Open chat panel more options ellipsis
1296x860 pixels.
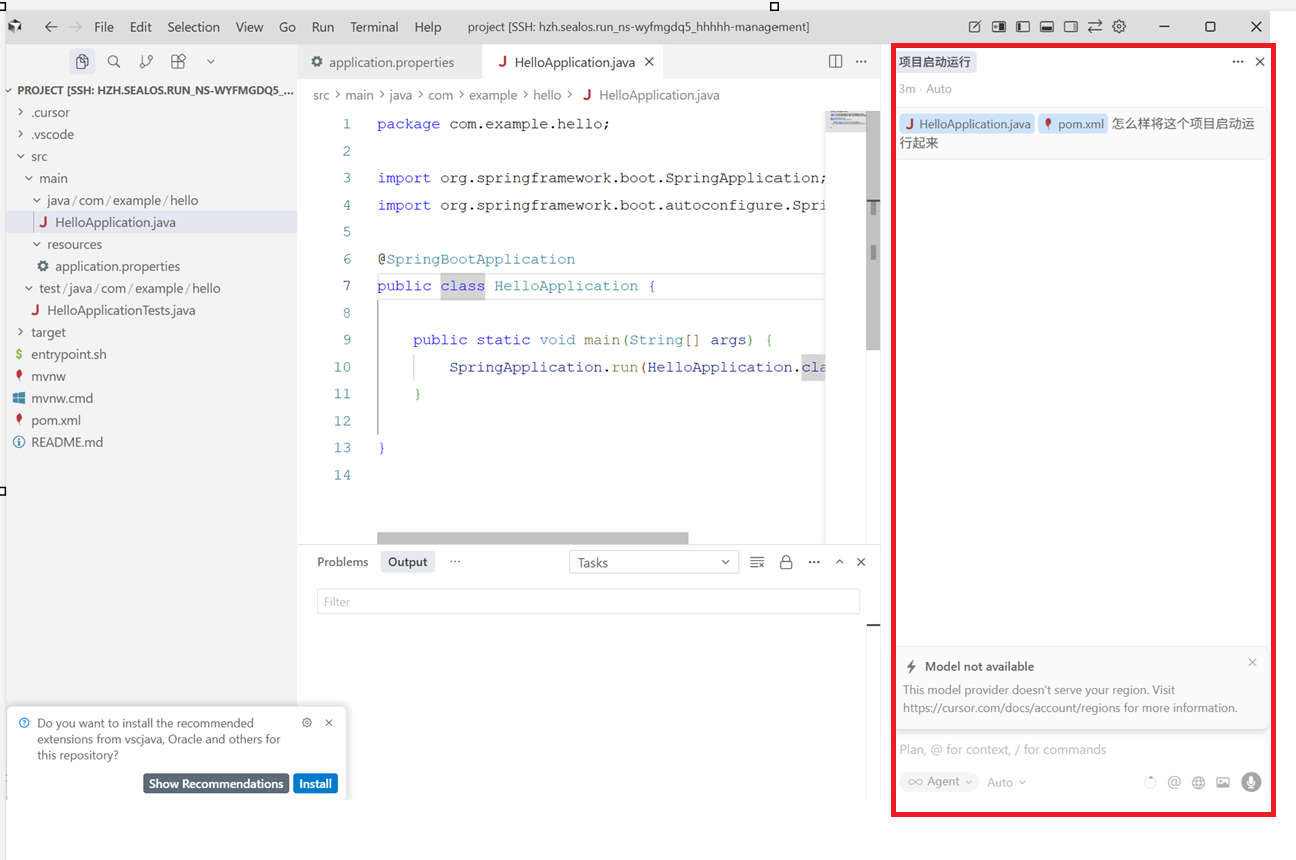coord(1238,62)
